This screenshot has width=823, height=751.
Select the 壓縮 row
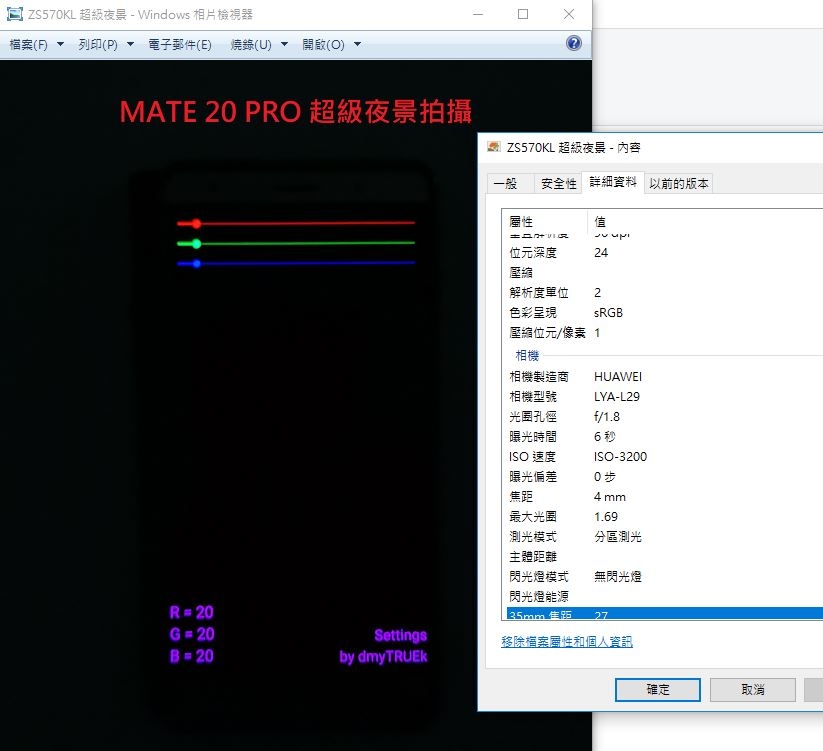click(x=664, y=272)
